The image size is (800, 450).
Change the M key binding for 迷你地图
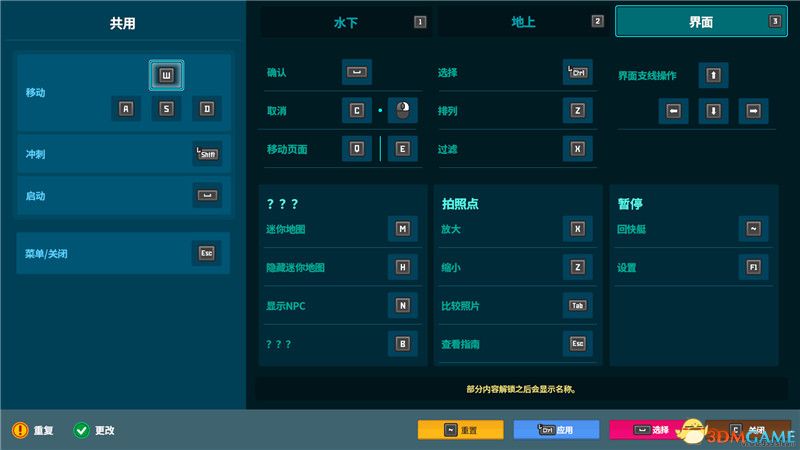pos(403,229)
